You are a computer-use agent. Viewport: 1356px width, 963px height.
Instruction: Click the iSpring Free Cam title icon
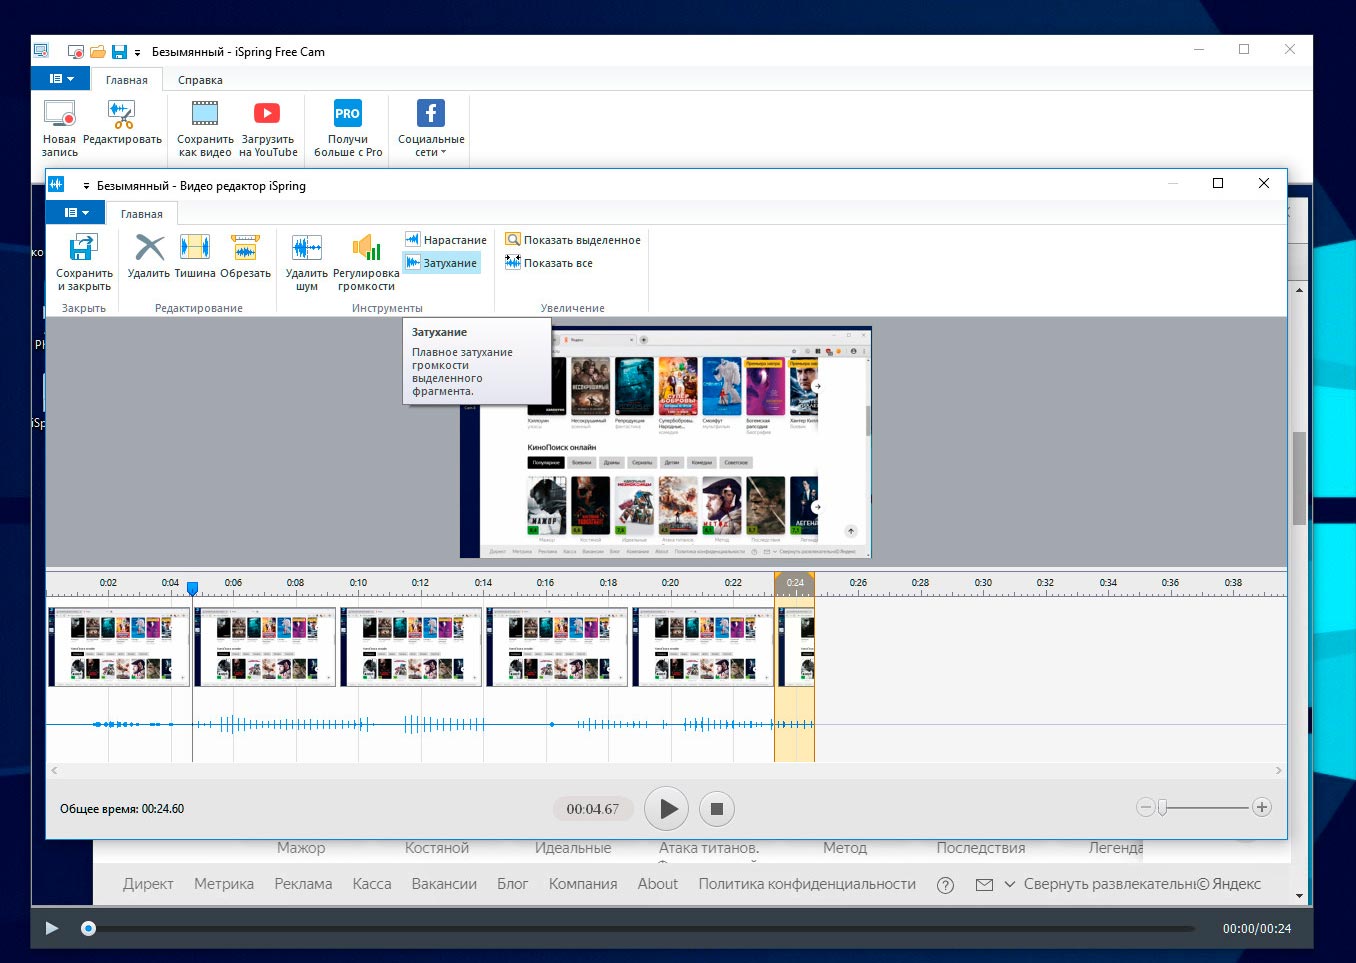click(41, 50)
